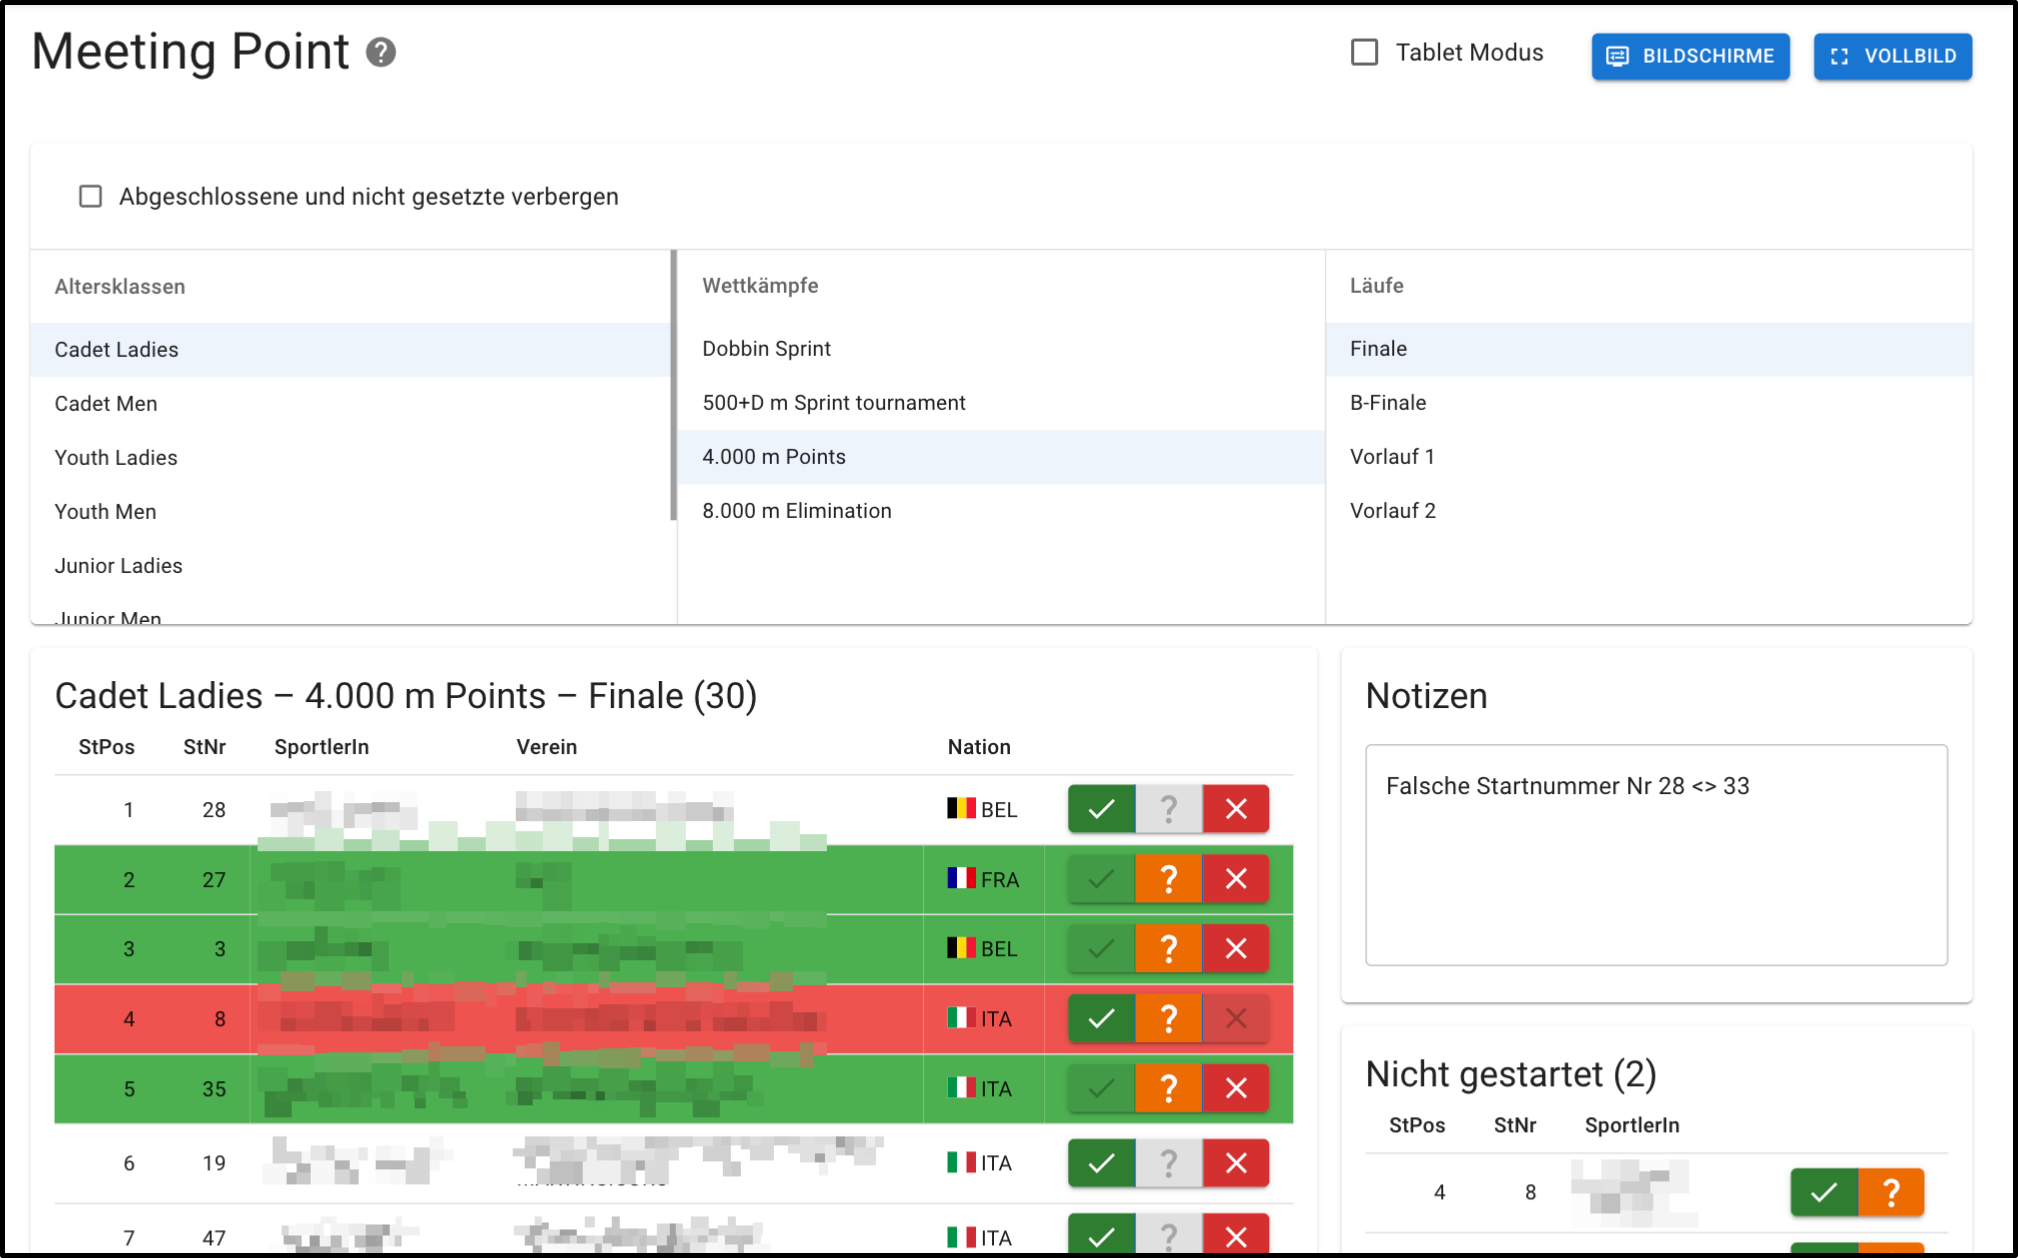The width and height of the screenshot is (2018, 1258).
Task: Select the Finale heat
Action: [x=1649, y=348]
